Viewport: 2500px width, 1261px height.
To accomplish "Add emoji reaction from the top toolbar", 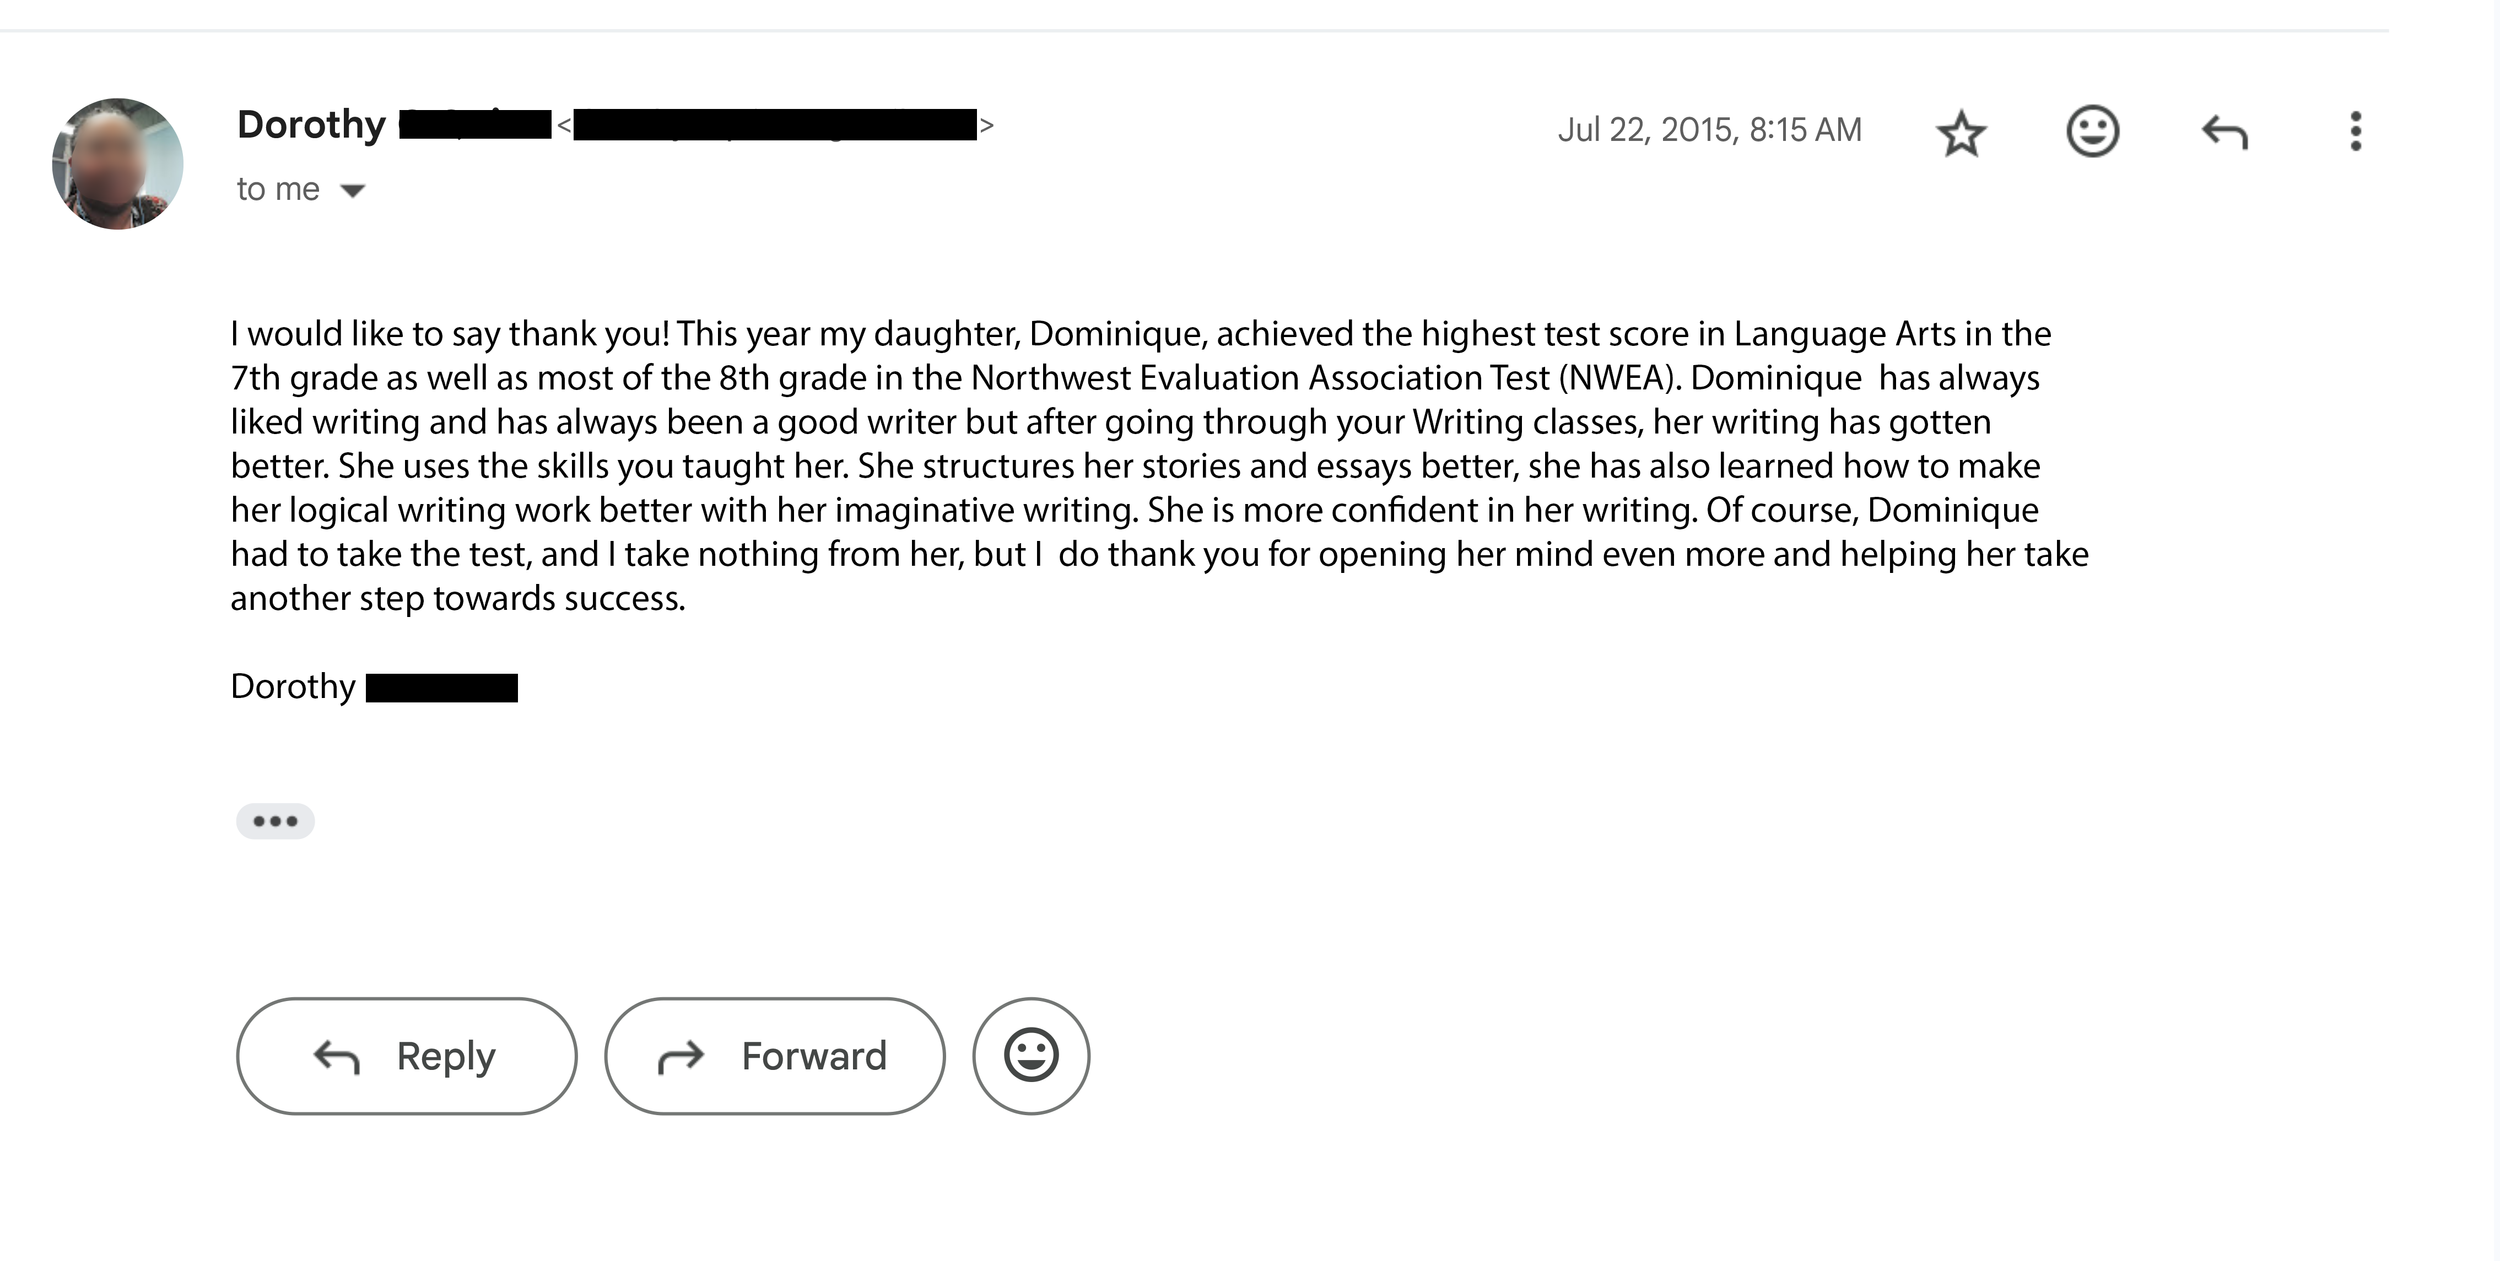I will coord(2092,131).
